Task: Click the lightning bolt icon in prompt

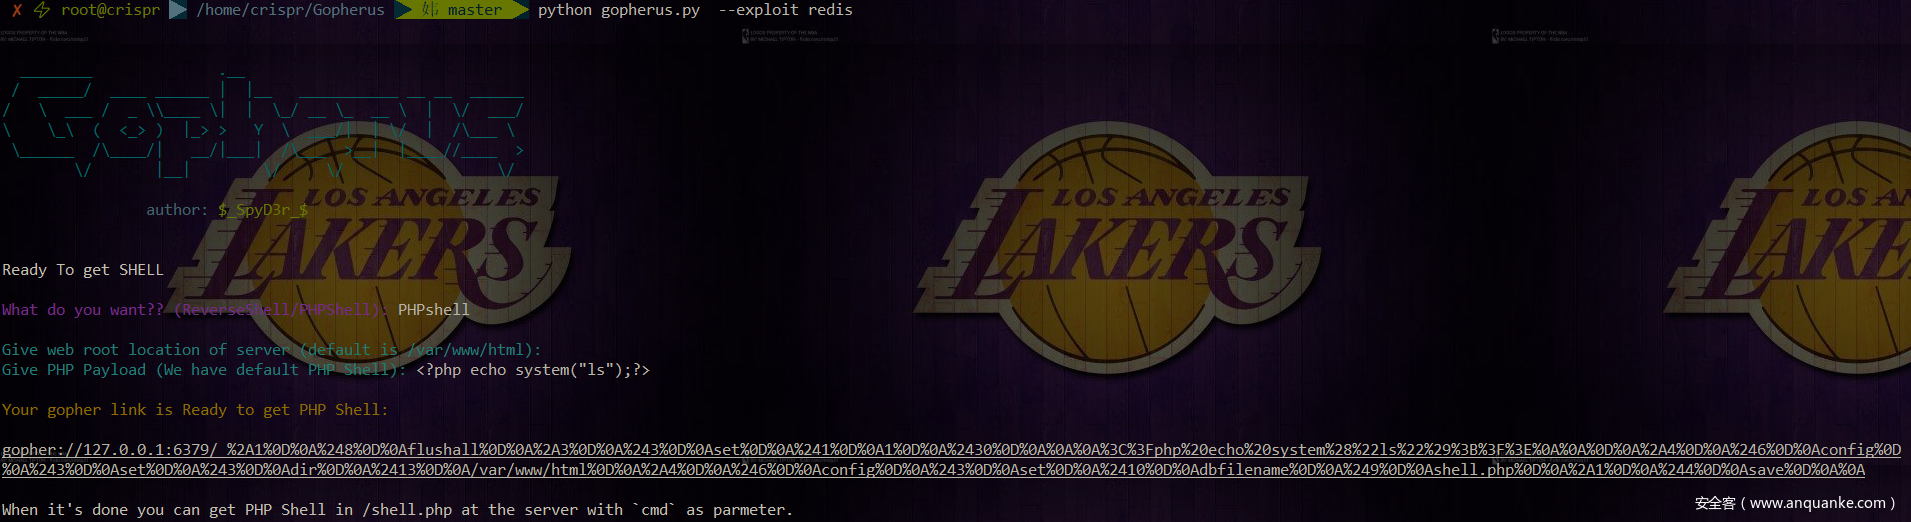Action: [x=42, y=10]
